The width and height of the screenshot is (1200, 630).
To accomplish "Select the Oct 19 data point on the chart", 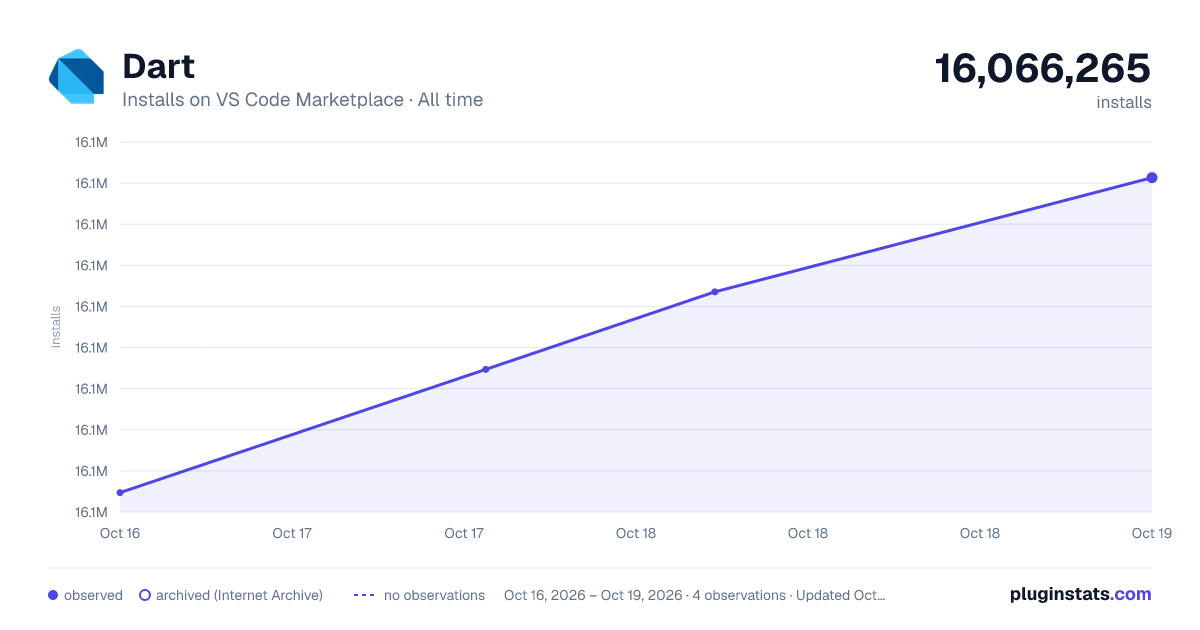I will point(1152,178).
